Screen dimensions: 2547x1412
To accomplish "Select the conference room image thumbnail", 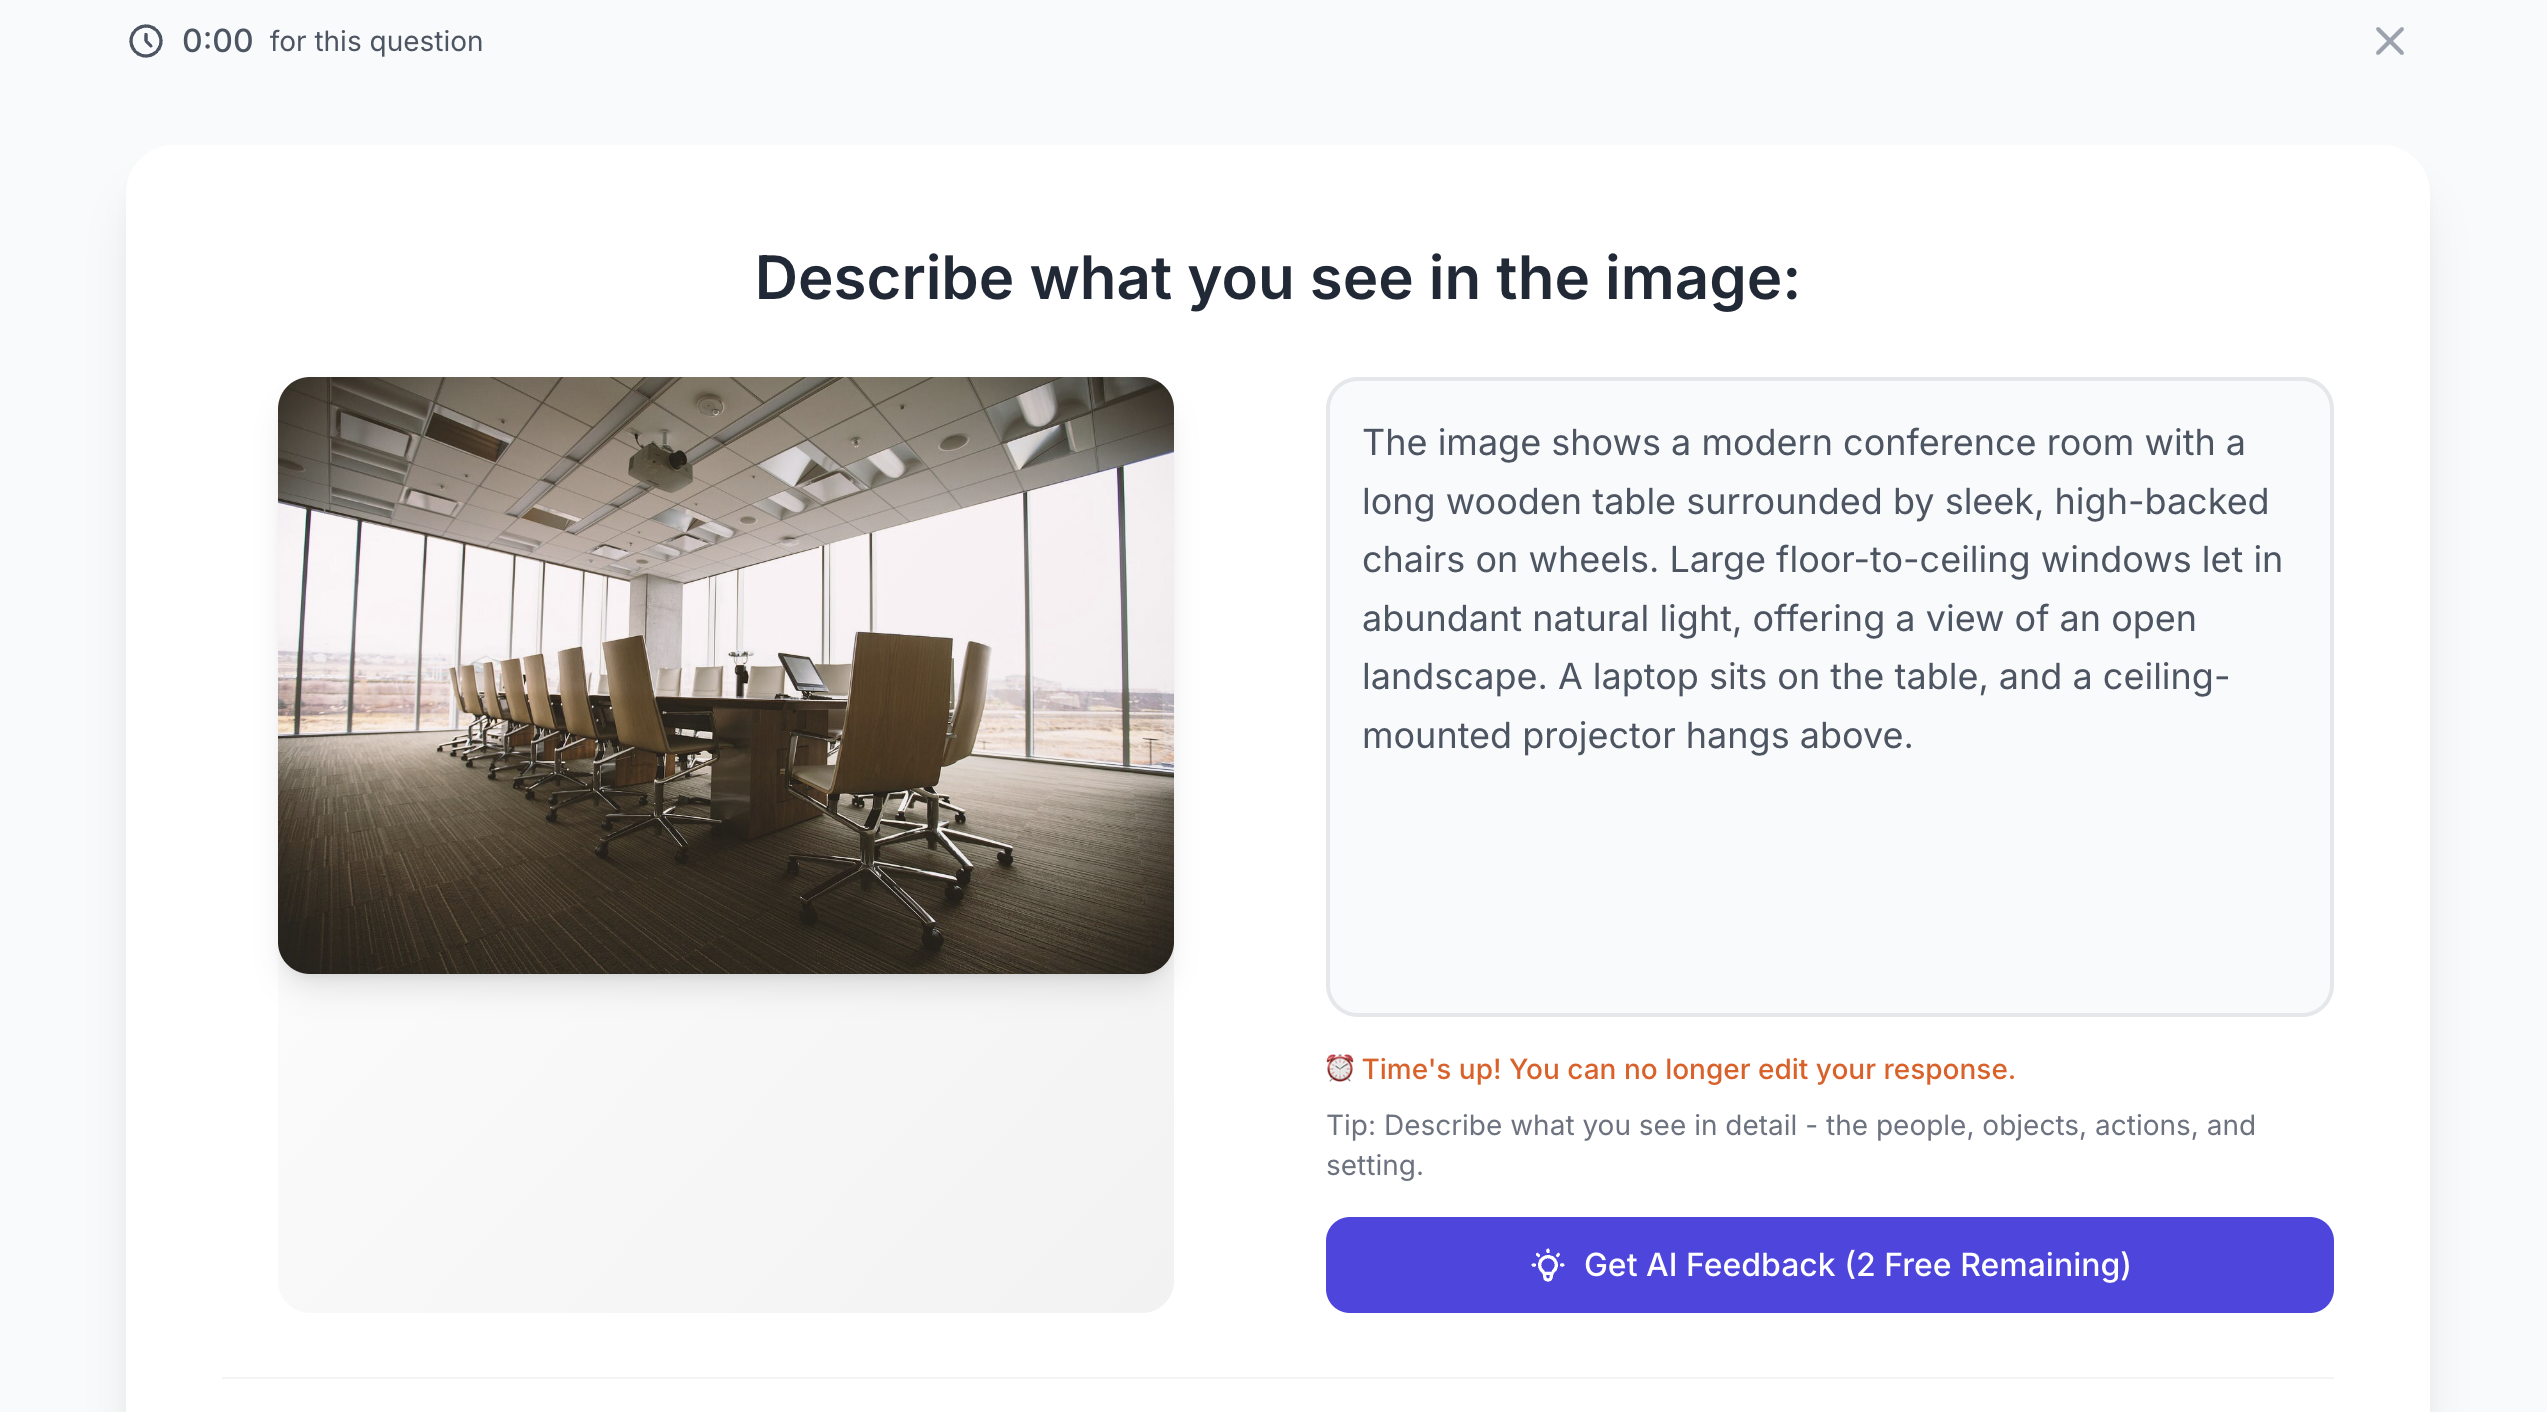I will 726,674.
